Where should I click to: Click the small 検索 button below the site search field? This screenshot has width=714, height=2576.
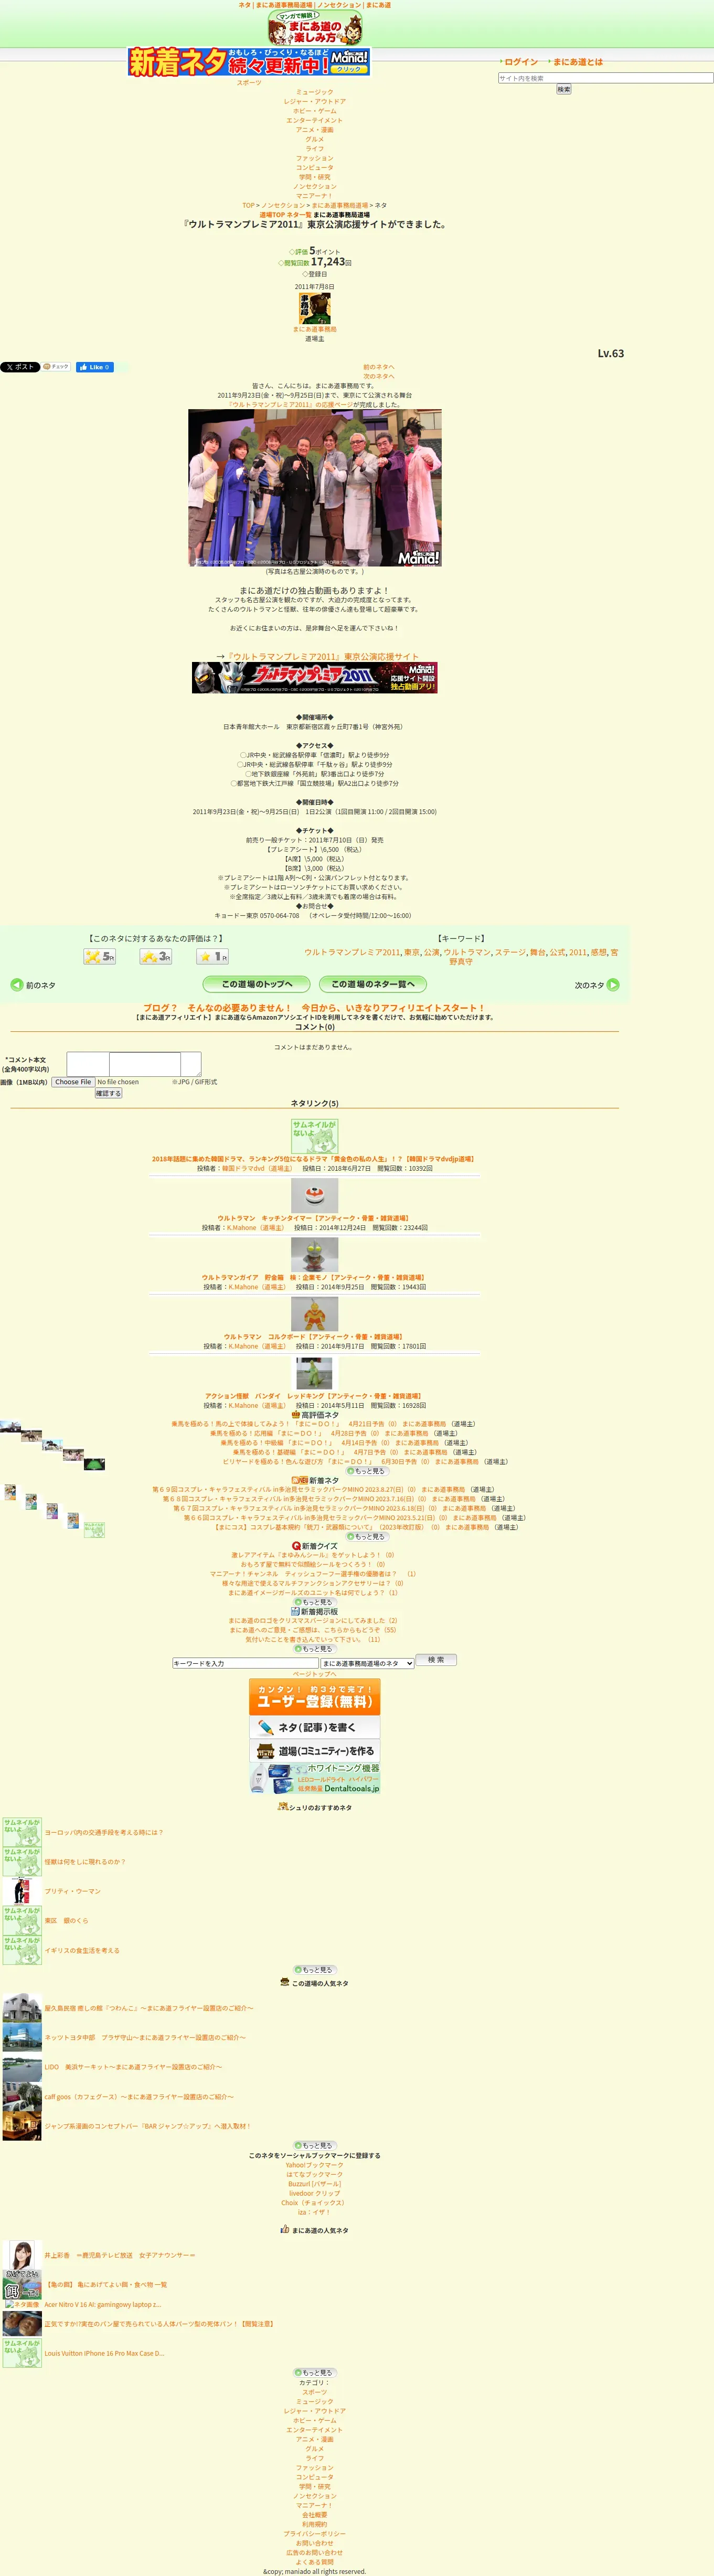tap(564, 89)
